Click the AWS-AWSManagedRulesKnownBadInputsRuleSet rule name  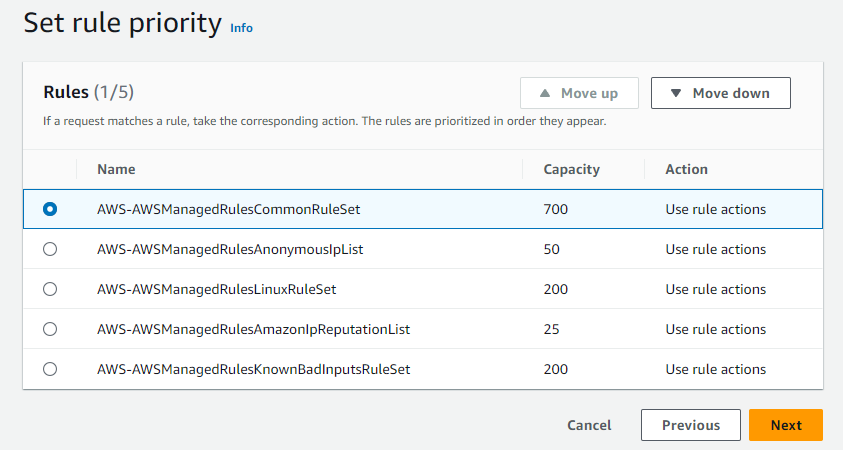(253, 369)
